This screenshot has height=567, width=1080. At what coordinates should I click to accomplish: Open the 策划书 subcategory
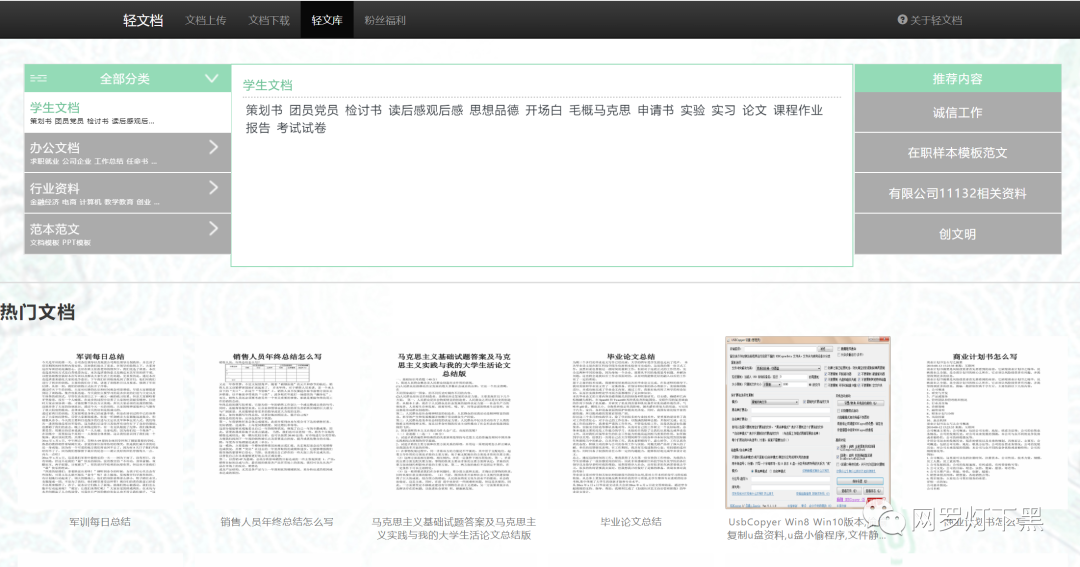(264, 110)
